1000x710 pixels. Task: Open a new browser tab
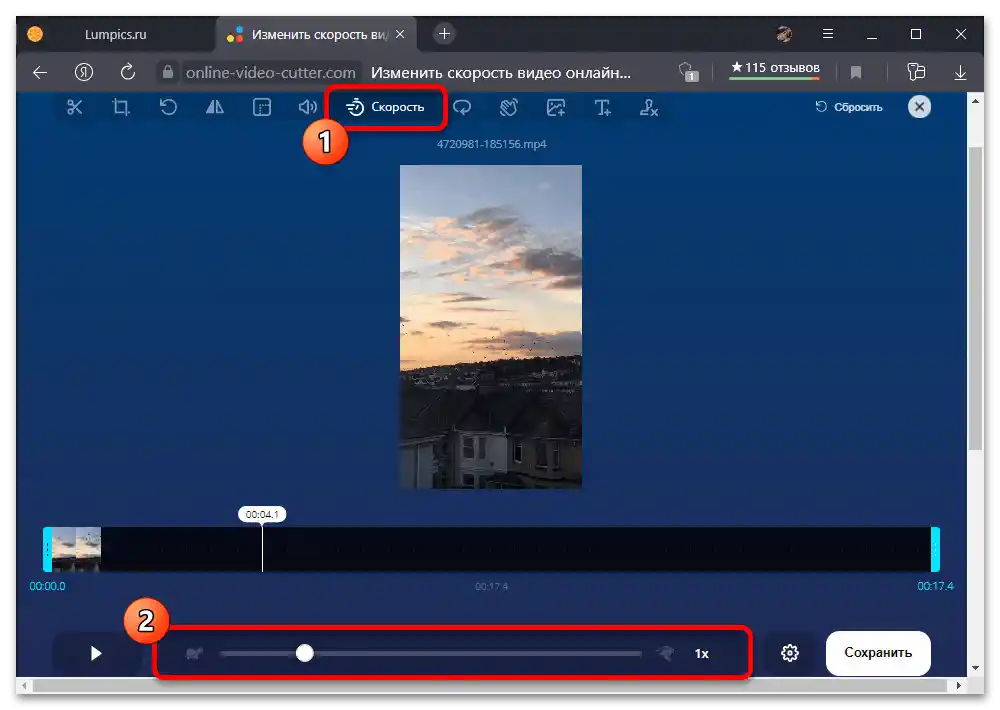(443, 33)
